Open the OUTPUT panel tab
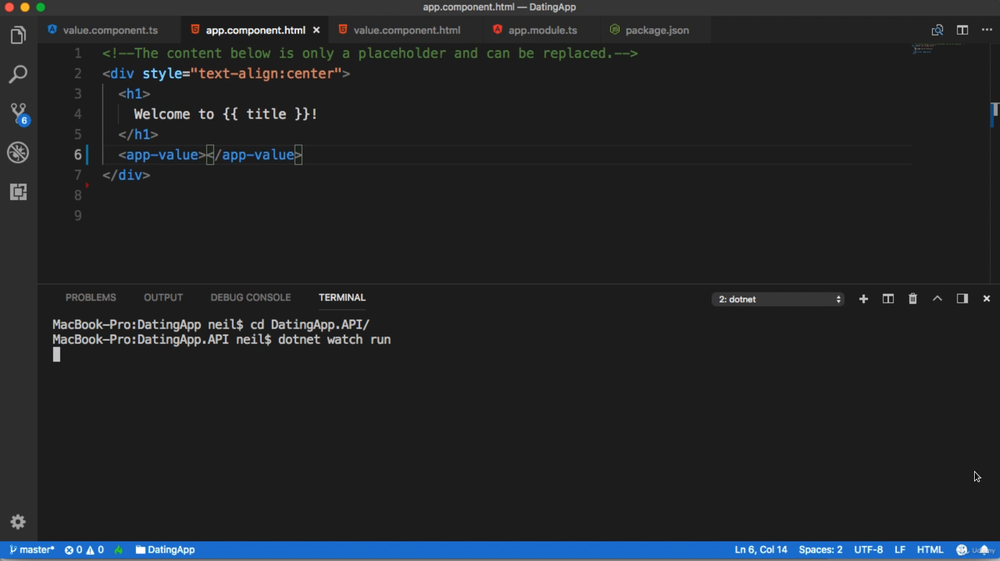Image resolution: width=1000 pixels, height=561 pixels. click(x=163, y=298)
